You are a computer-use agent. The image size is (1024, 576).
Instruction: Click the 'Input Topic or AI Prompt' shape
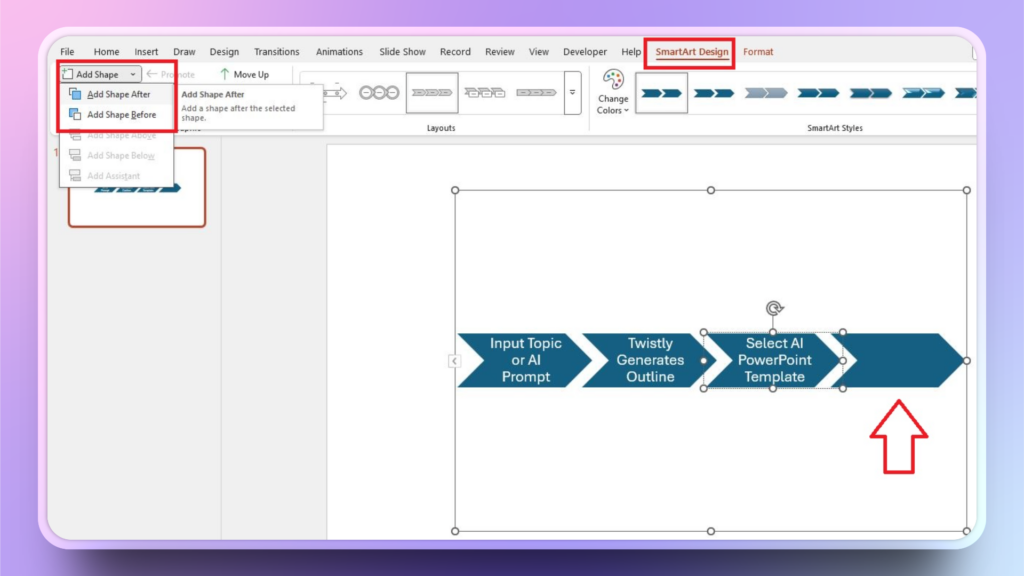point(520,360)
